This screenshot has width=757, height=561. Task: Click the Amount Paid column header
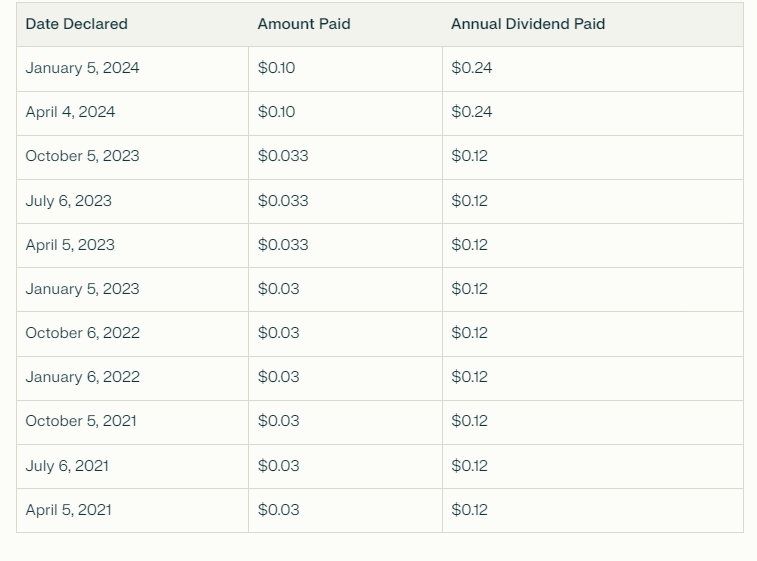304,24
